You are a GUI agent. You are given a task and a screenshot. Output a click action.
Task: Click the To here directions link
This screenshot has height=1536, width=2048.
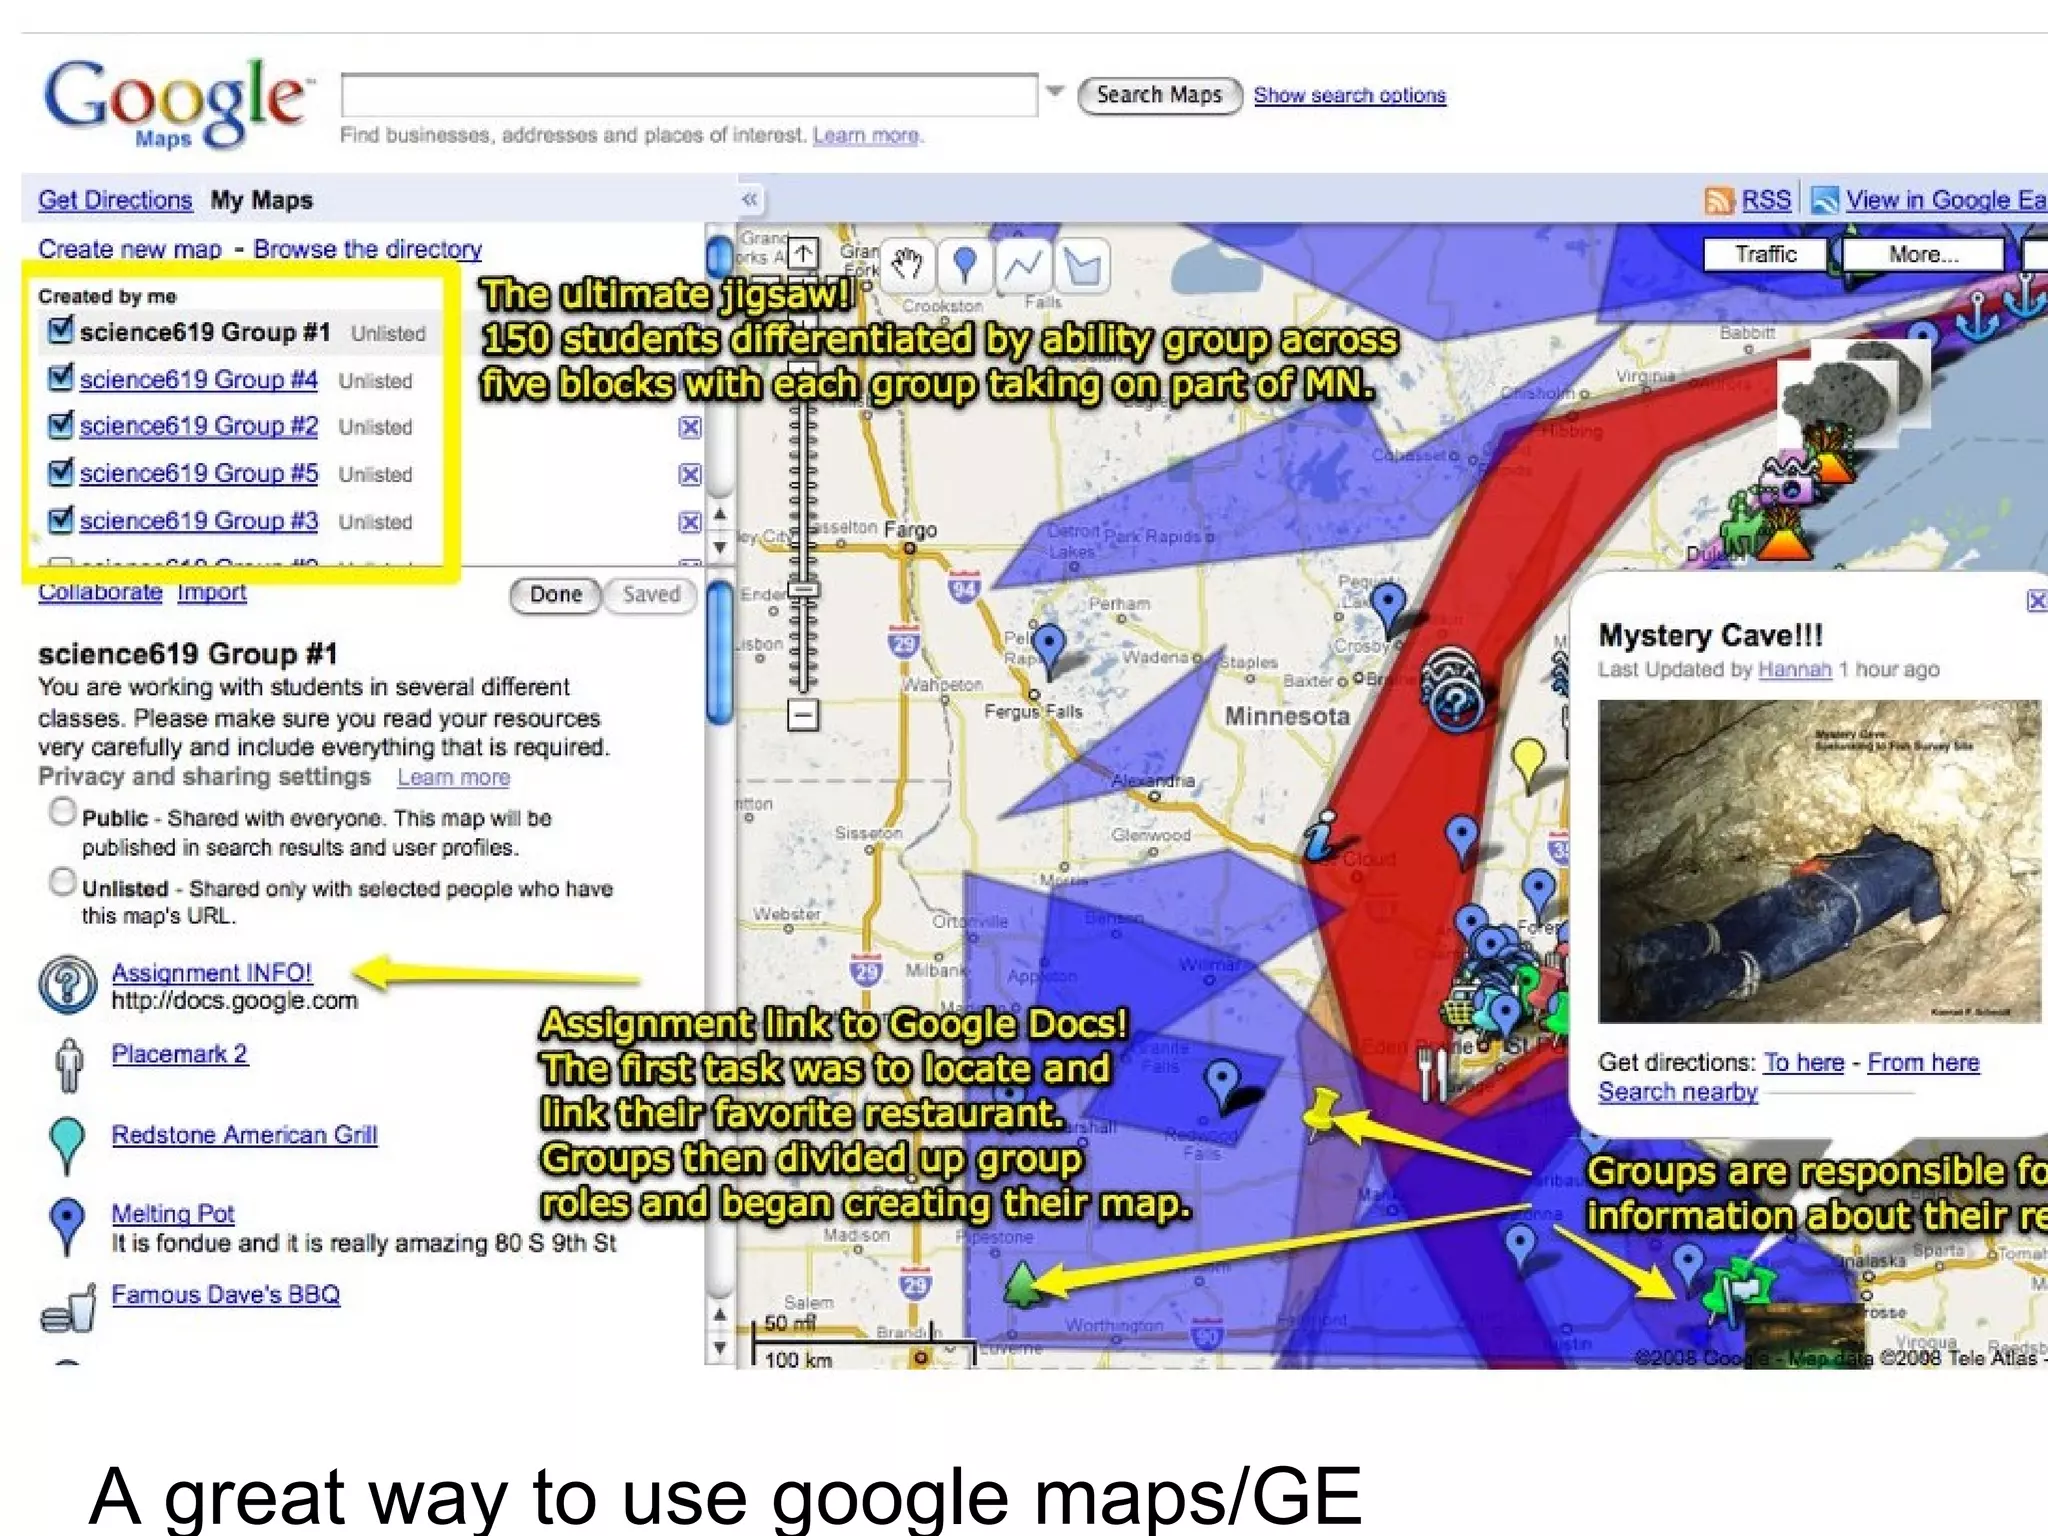pos(1803,1062)
